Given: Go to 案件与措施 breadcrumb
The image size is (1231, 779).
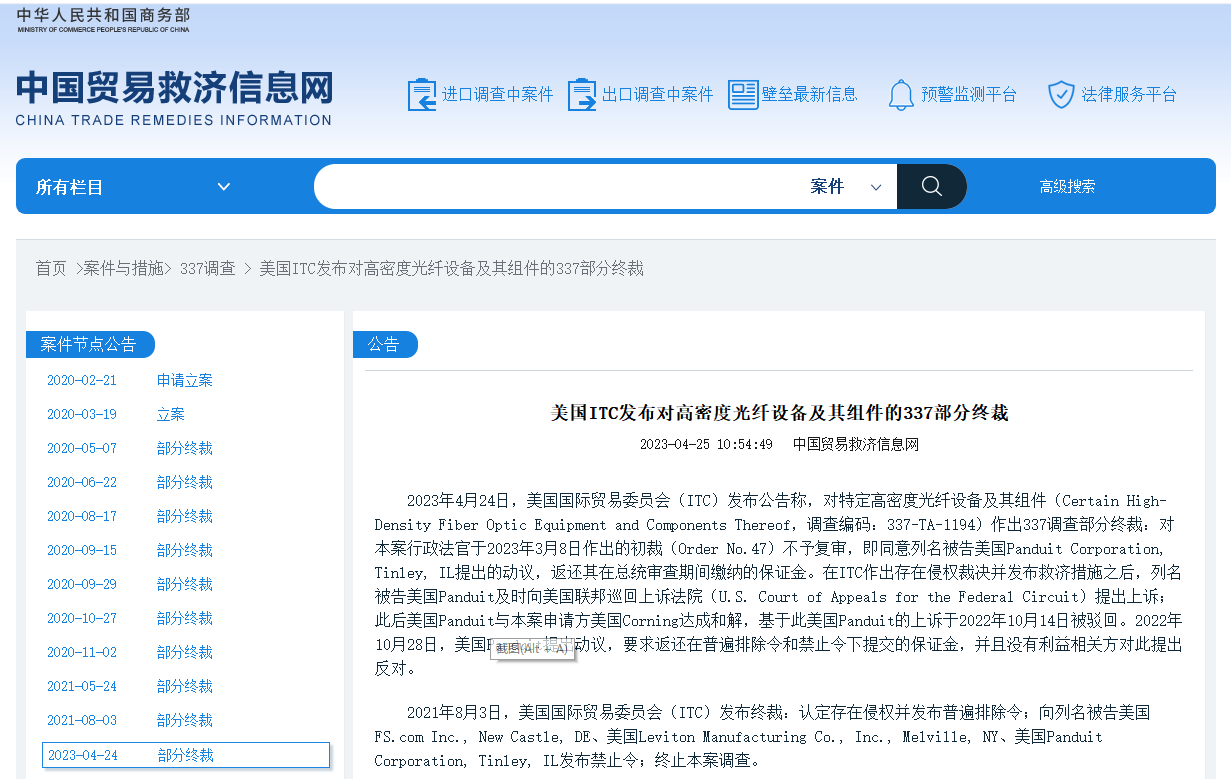Looking at the screenshot, I should pyautogui.click(x=123, y=268).
